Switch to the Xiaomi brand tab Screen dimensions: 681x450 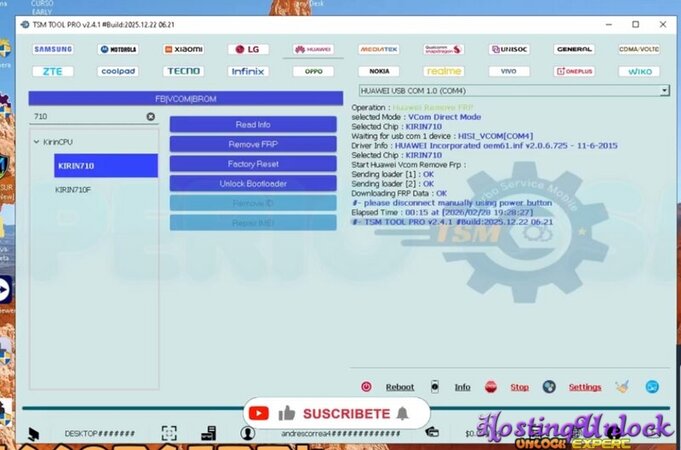pos(183,49)
